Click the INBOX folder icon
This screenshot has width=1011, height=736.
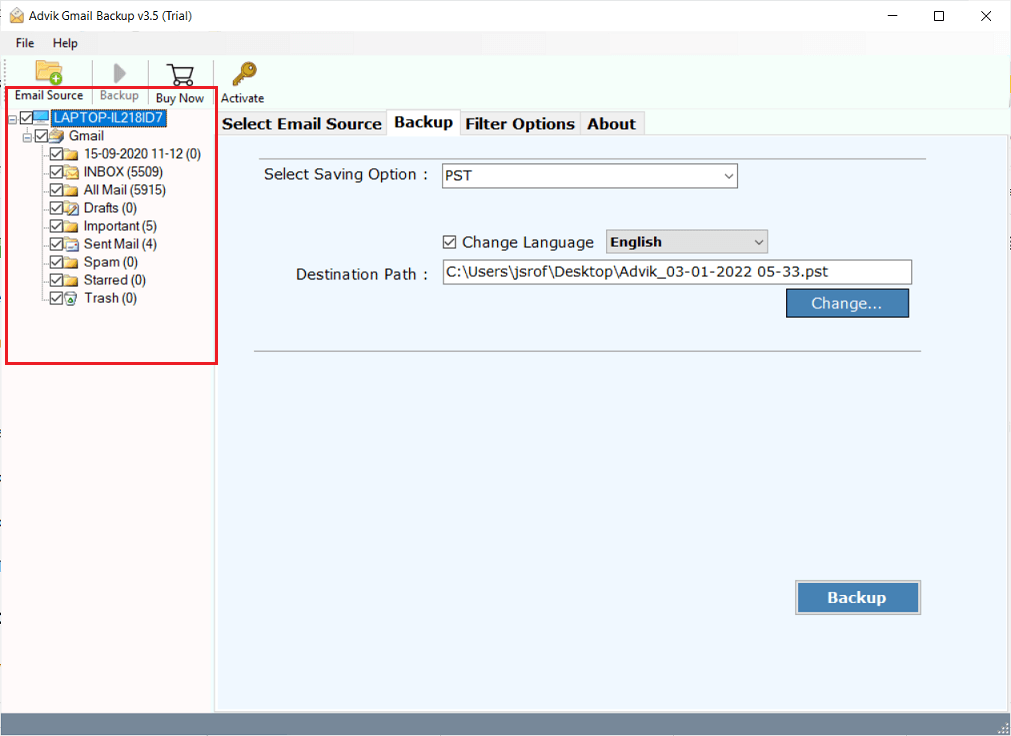[71, 172]
